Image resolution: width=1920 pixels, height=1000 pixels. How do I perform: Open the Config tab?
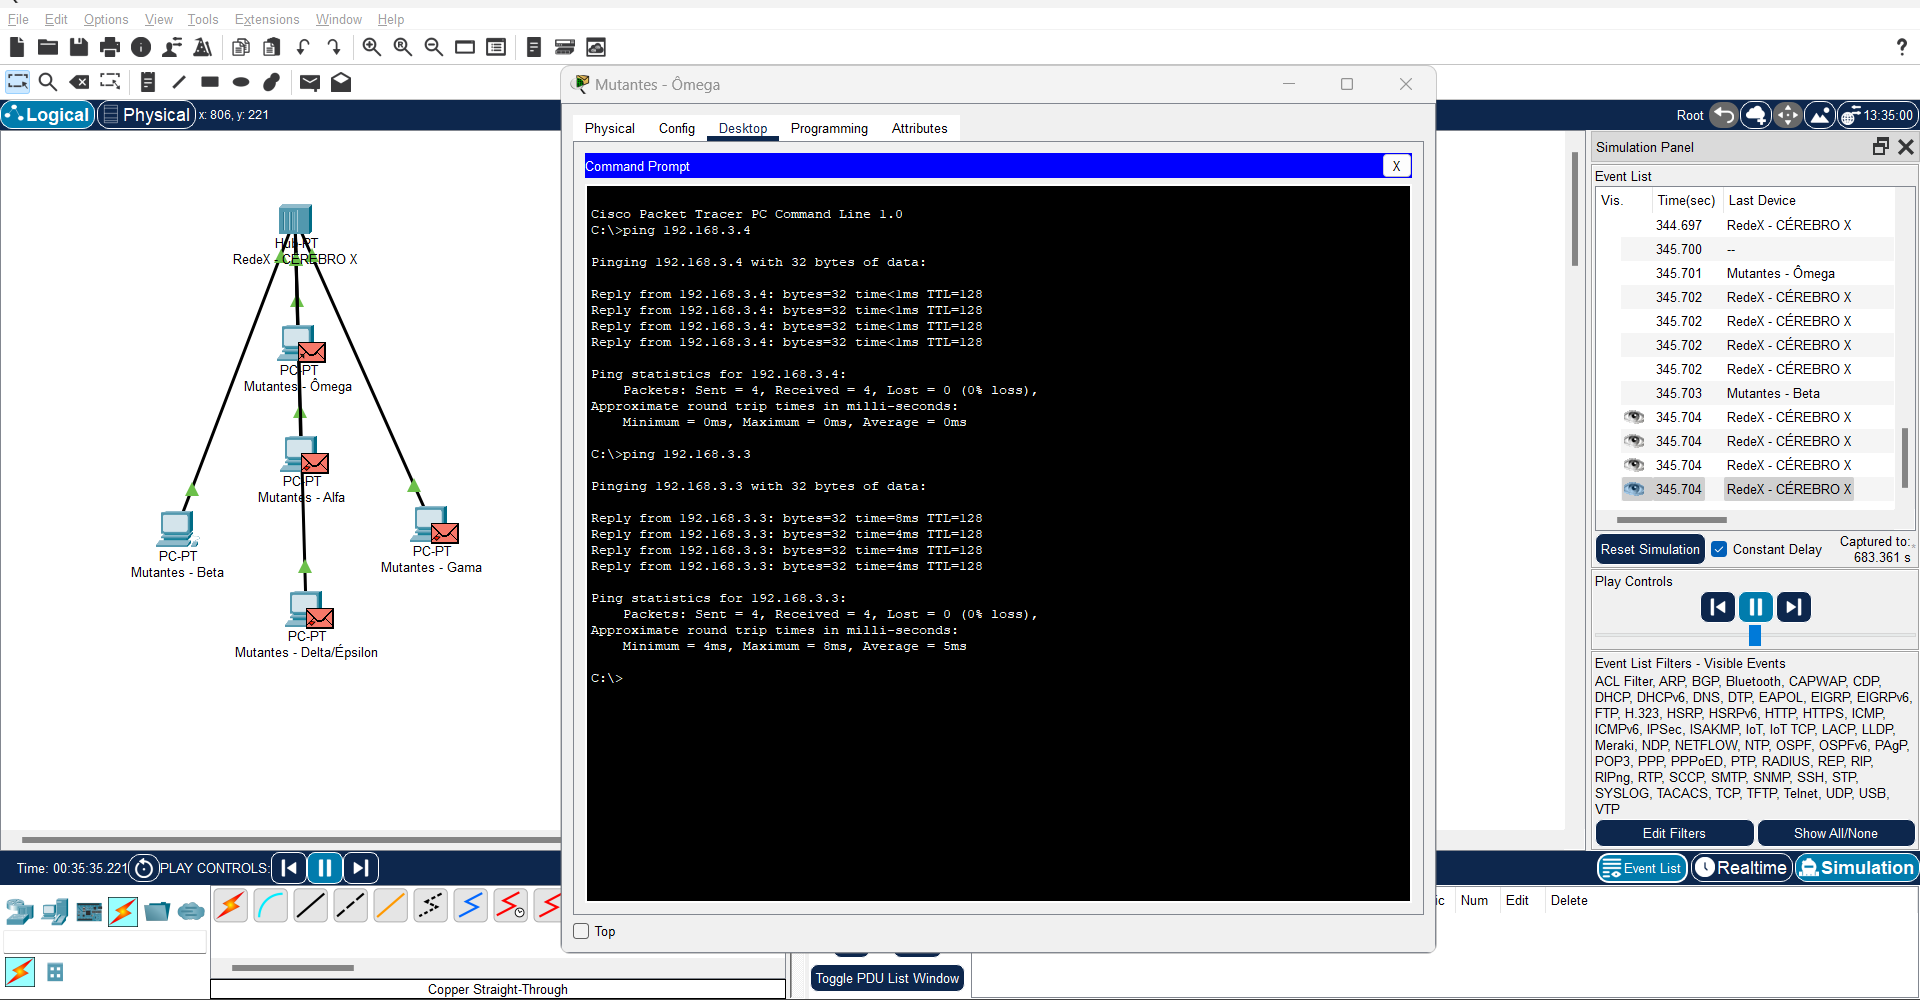click(x=677, y=128)
